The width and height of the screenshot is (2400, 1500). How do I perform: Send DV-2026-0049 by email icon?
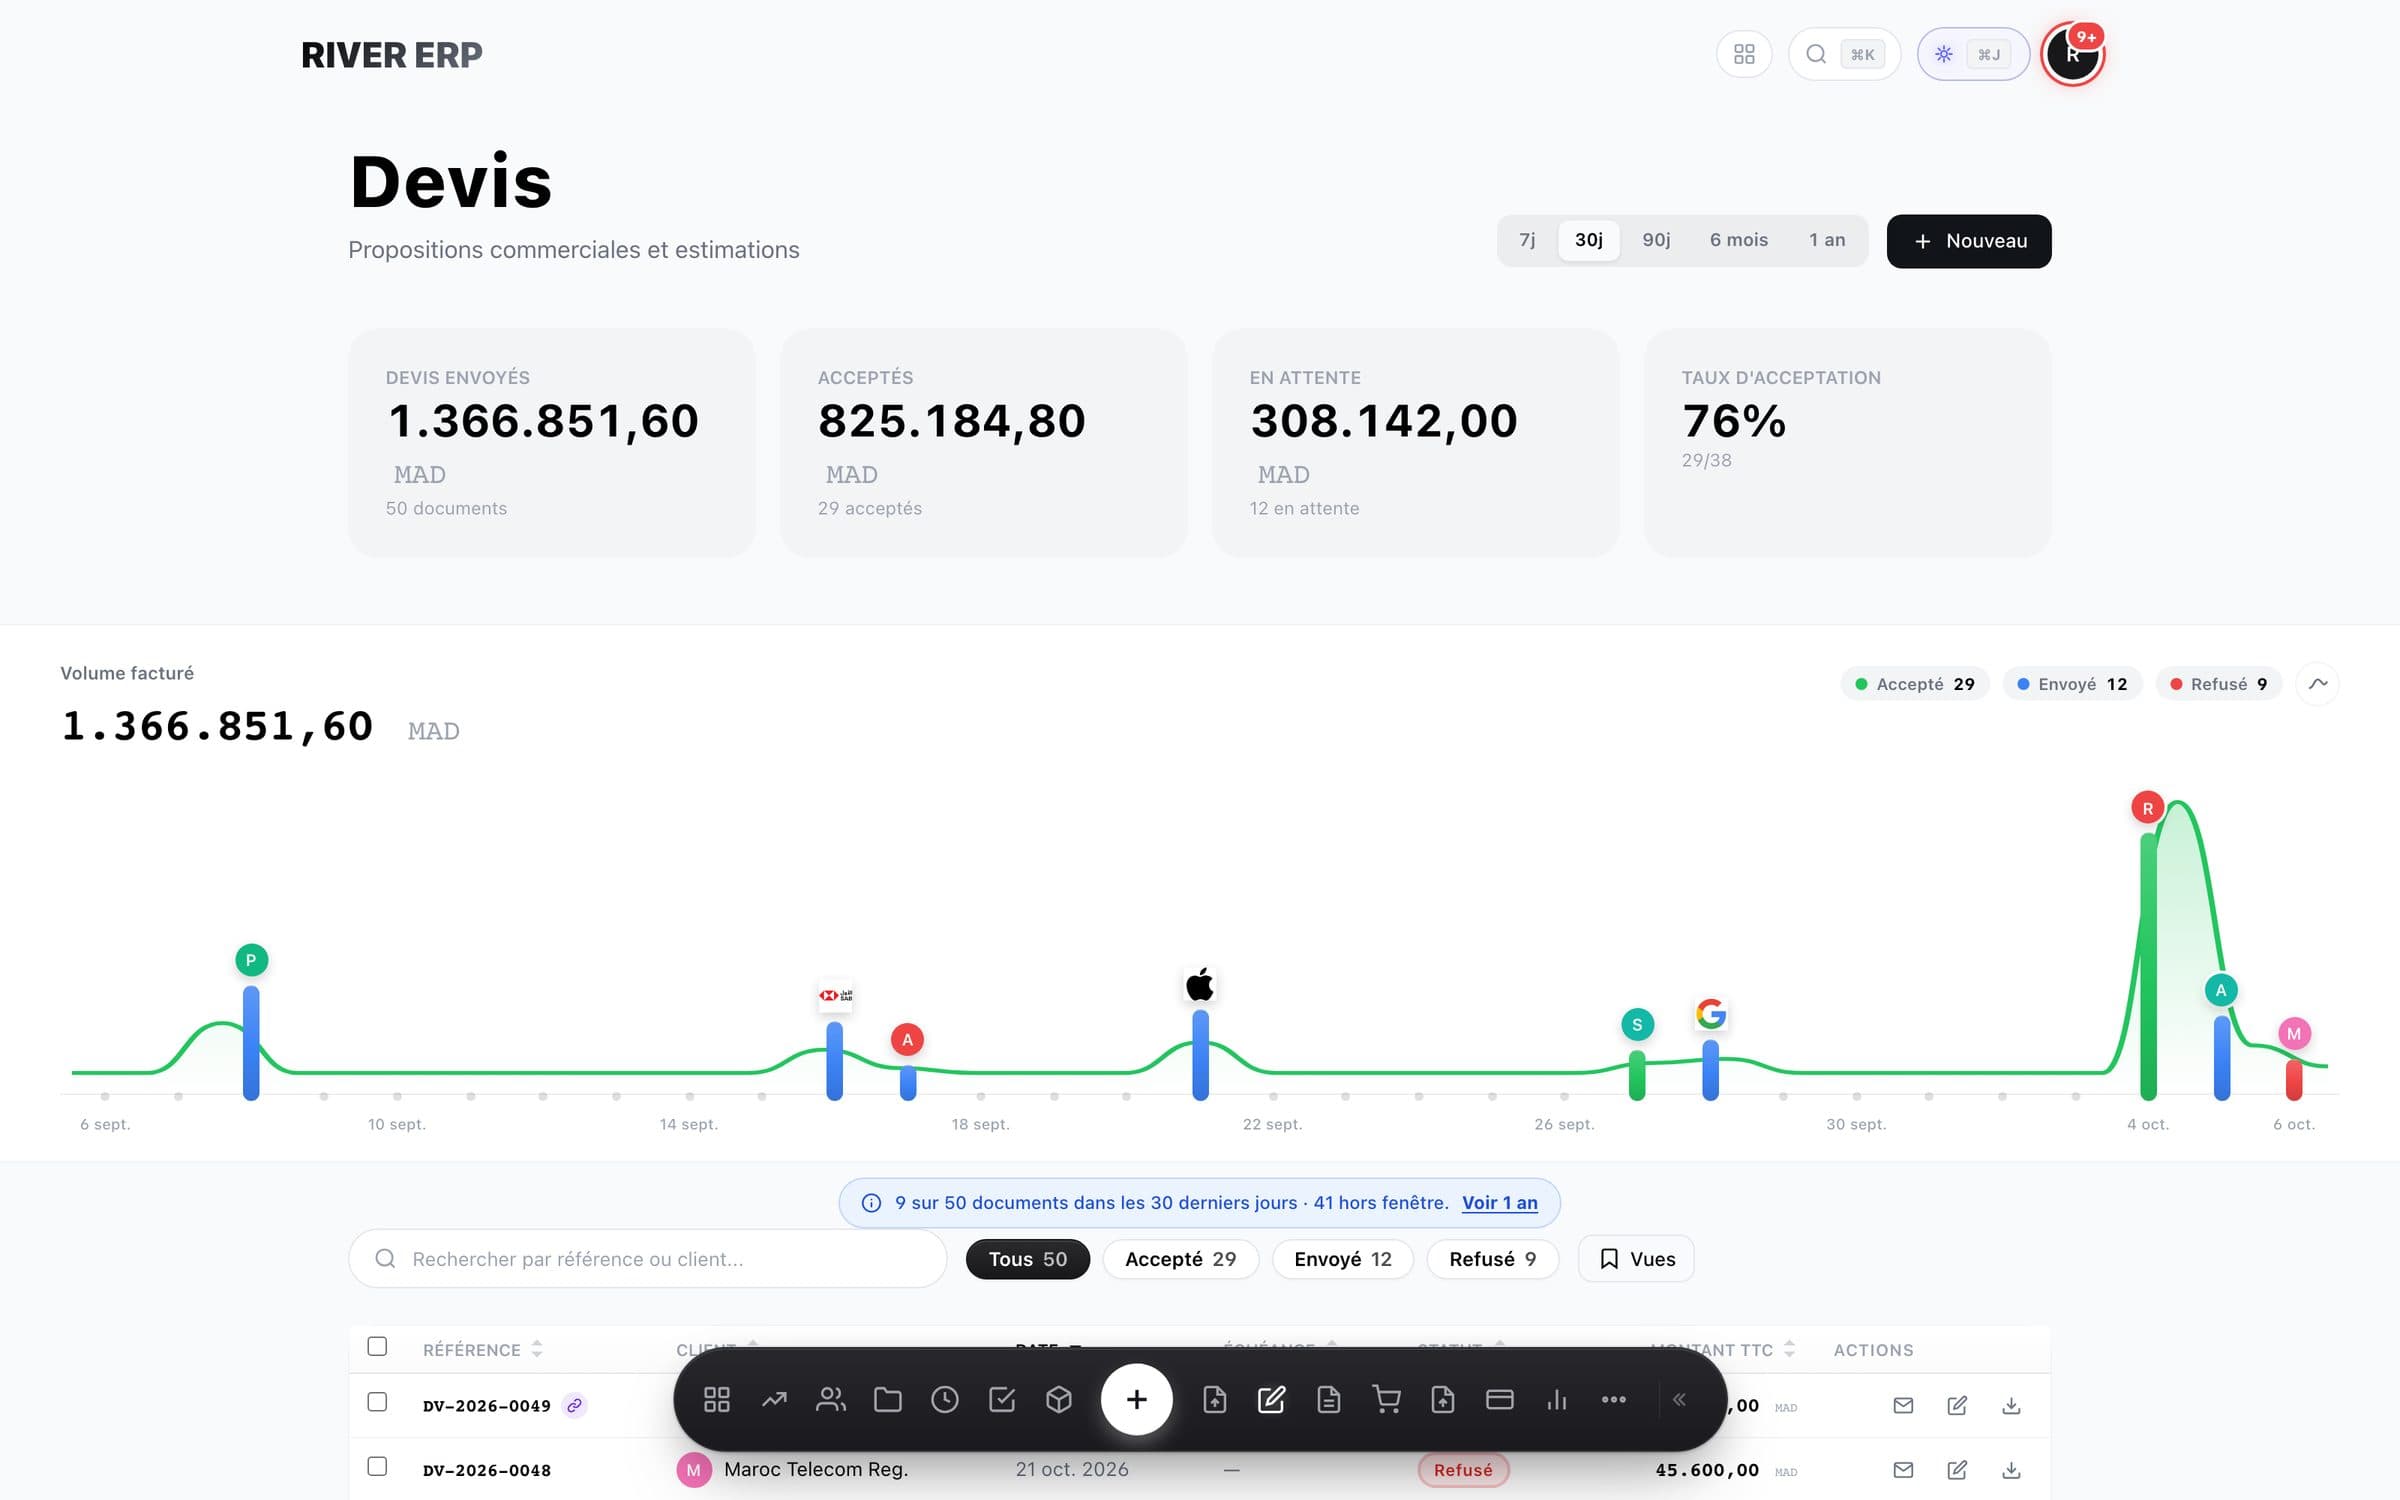[x=1903, y=1405]
